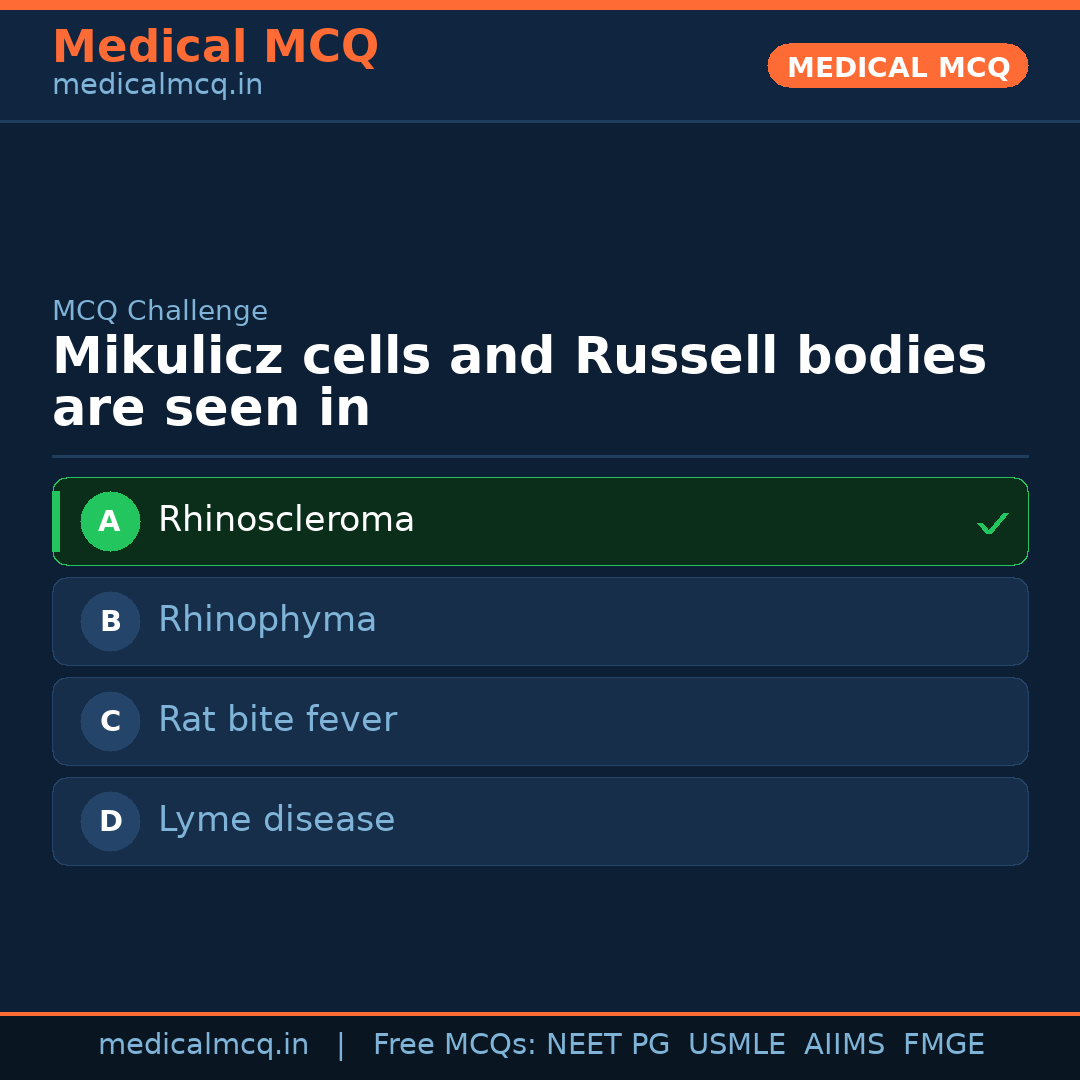Select the Lyme disease answer text

(x=276, y=820)
